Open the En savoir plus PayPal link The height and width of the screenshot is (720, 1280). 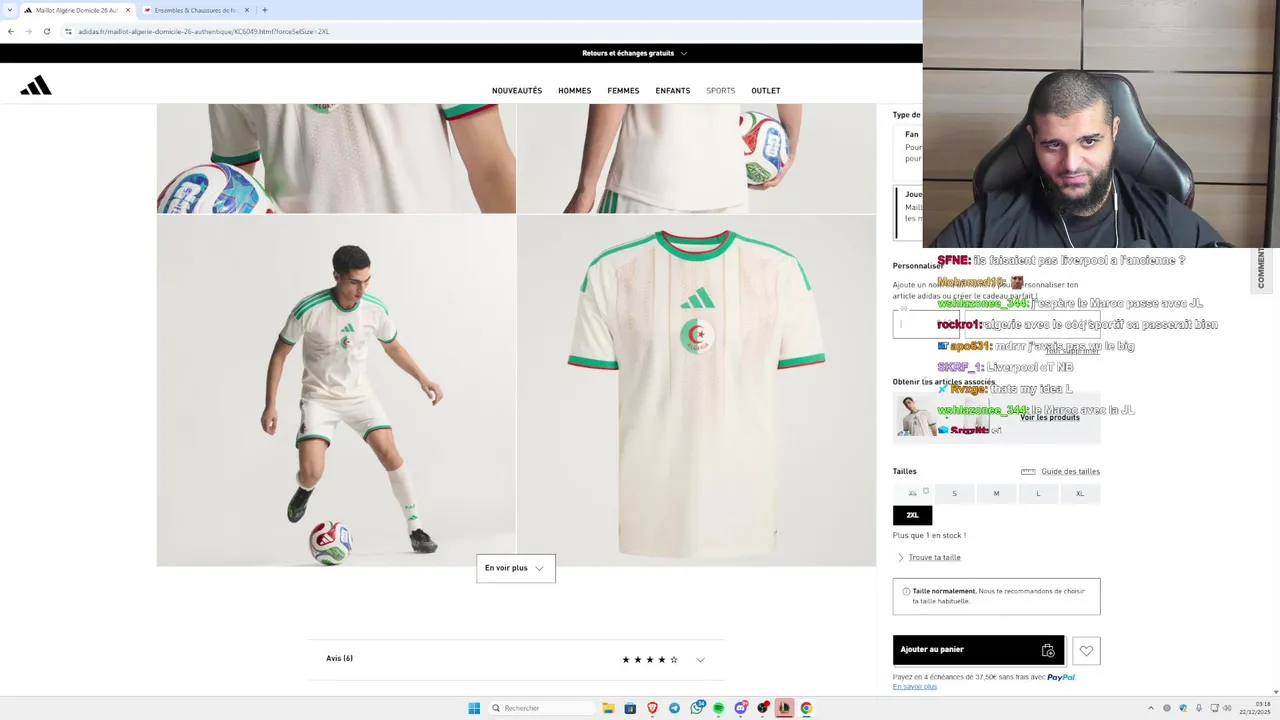tap(915, 687)
